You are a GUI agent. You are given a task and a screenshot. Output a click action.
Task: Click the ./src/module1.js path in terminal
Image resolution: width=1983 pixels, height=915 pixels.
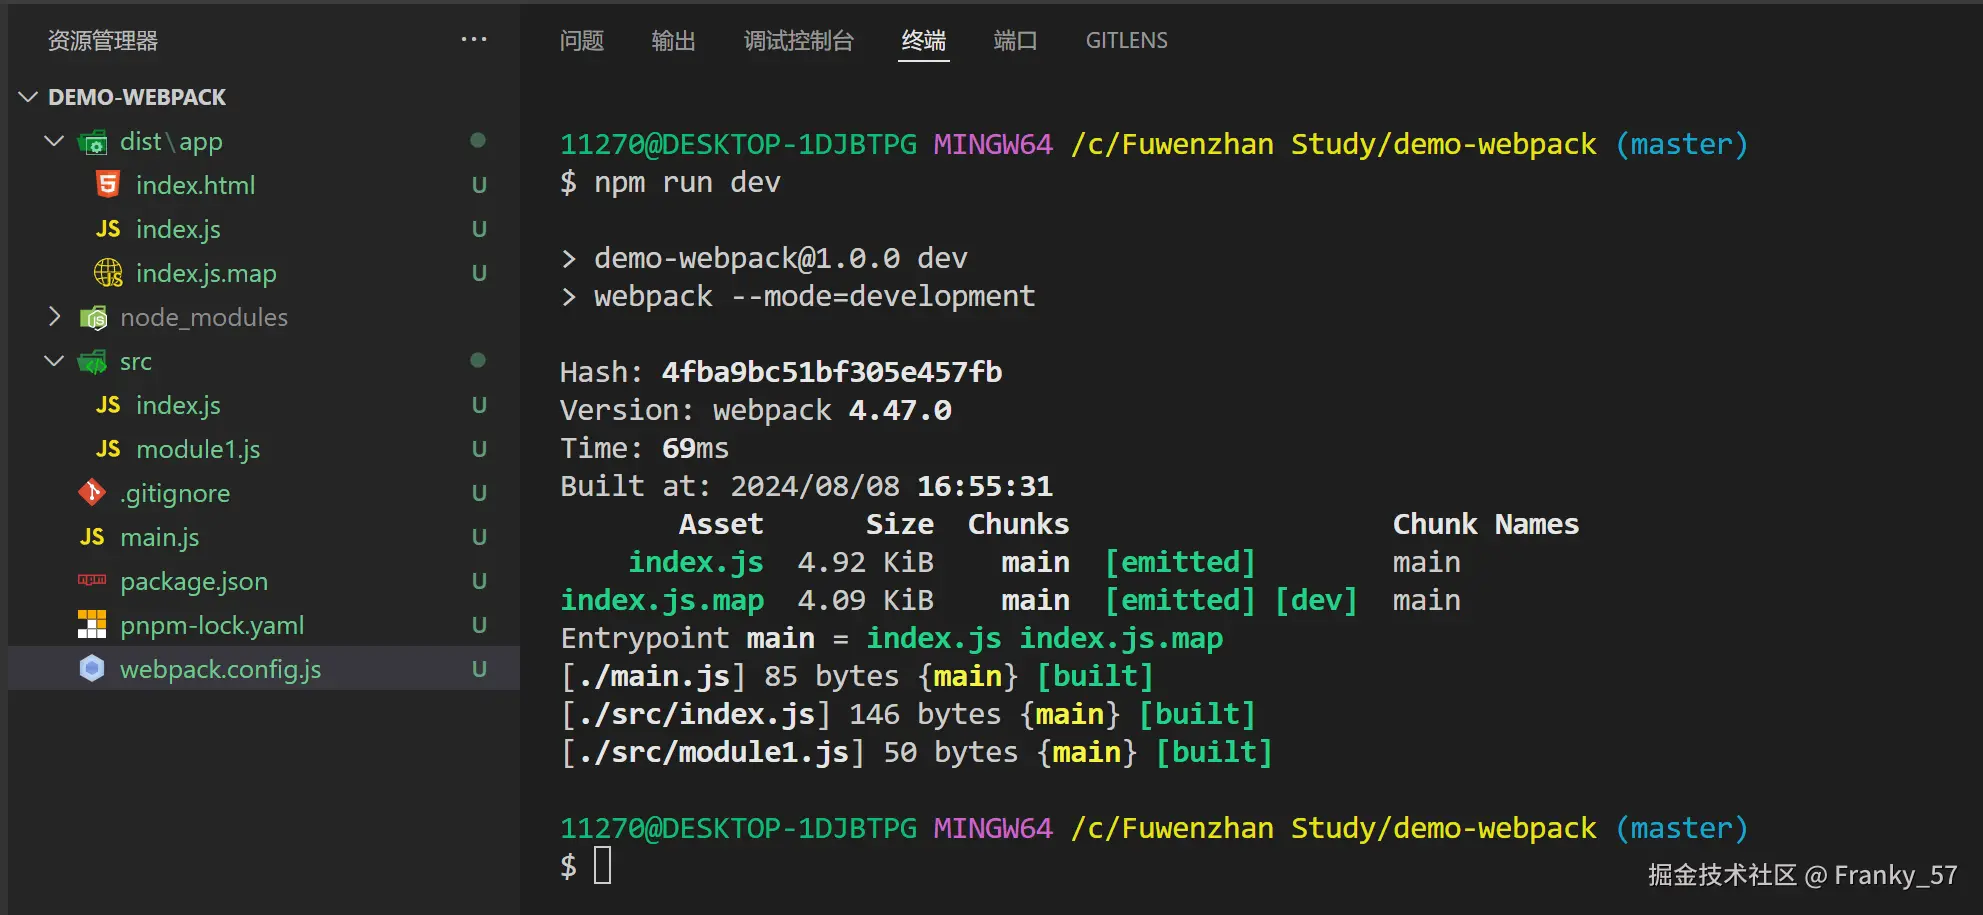click(714, 752)
